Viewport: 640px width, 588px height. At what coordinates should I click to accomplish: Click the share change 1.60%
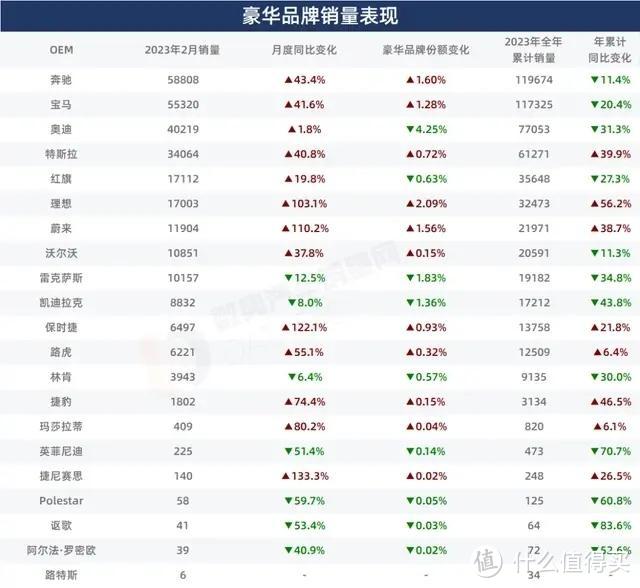coord(426,80)
